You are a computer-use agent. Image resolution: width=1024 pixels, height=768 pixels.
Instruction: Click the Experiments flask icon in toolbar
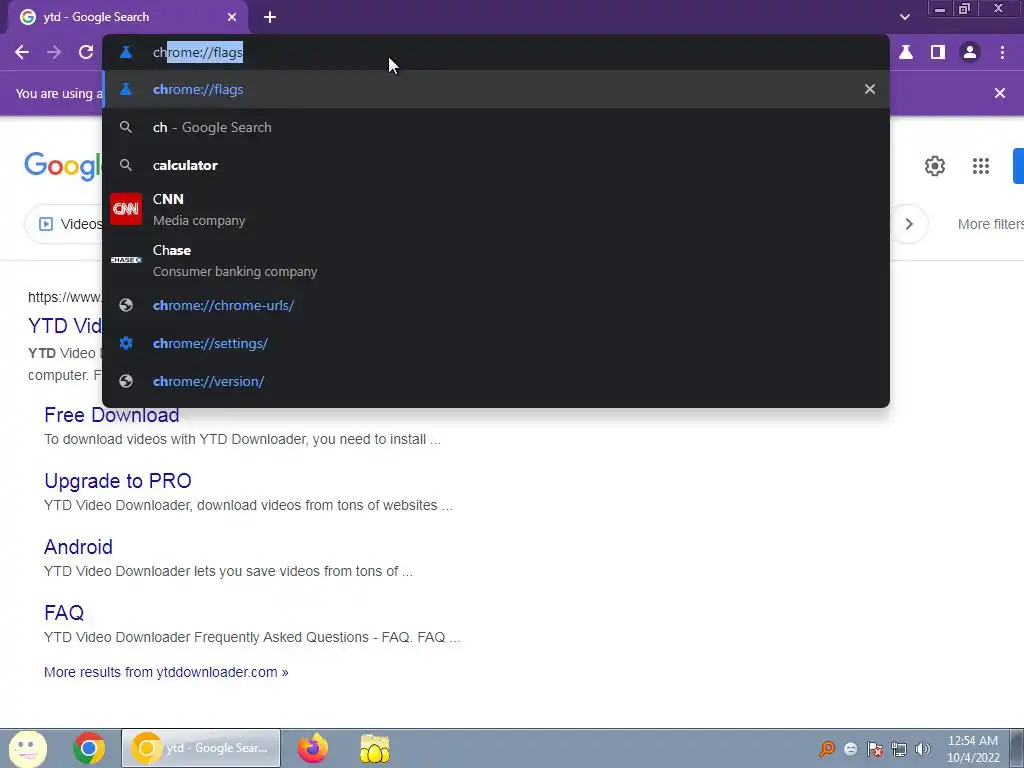click(906, 52)
